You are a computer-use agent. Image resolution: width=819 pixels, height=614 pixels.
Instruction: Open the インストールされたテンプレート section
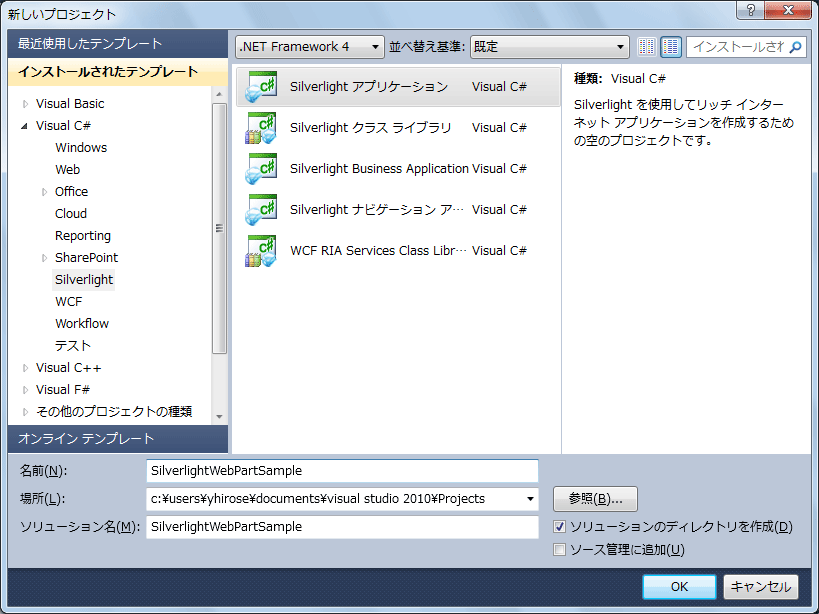click(118, 72)
